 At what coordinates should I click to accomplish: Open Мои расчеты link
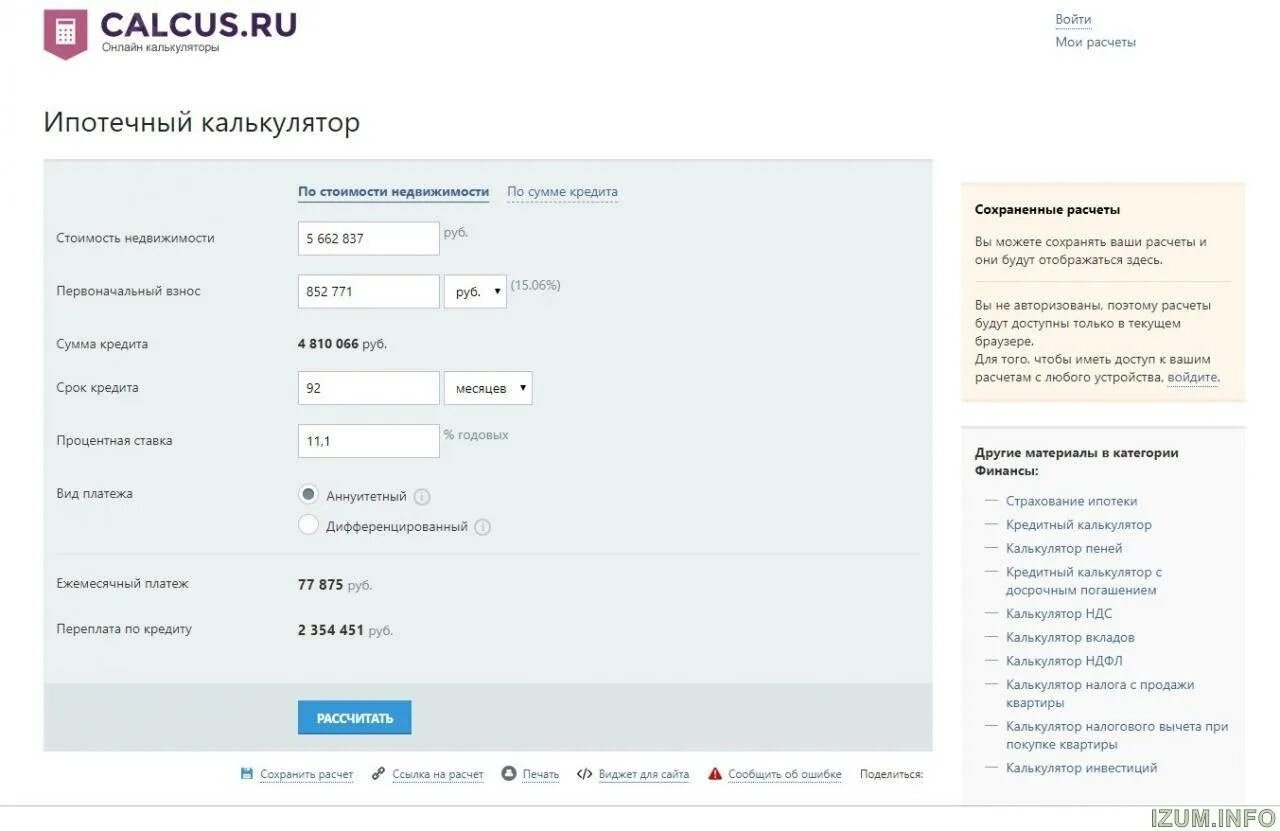[1096, 42]
